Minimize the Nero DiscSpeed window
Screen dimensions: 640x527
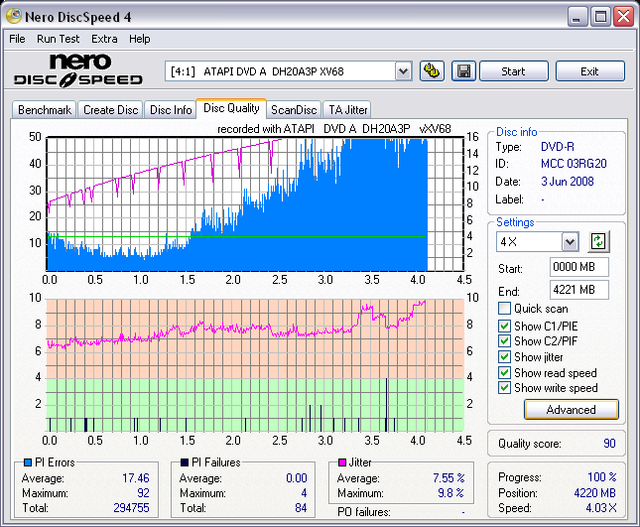(x=577, y=17)
